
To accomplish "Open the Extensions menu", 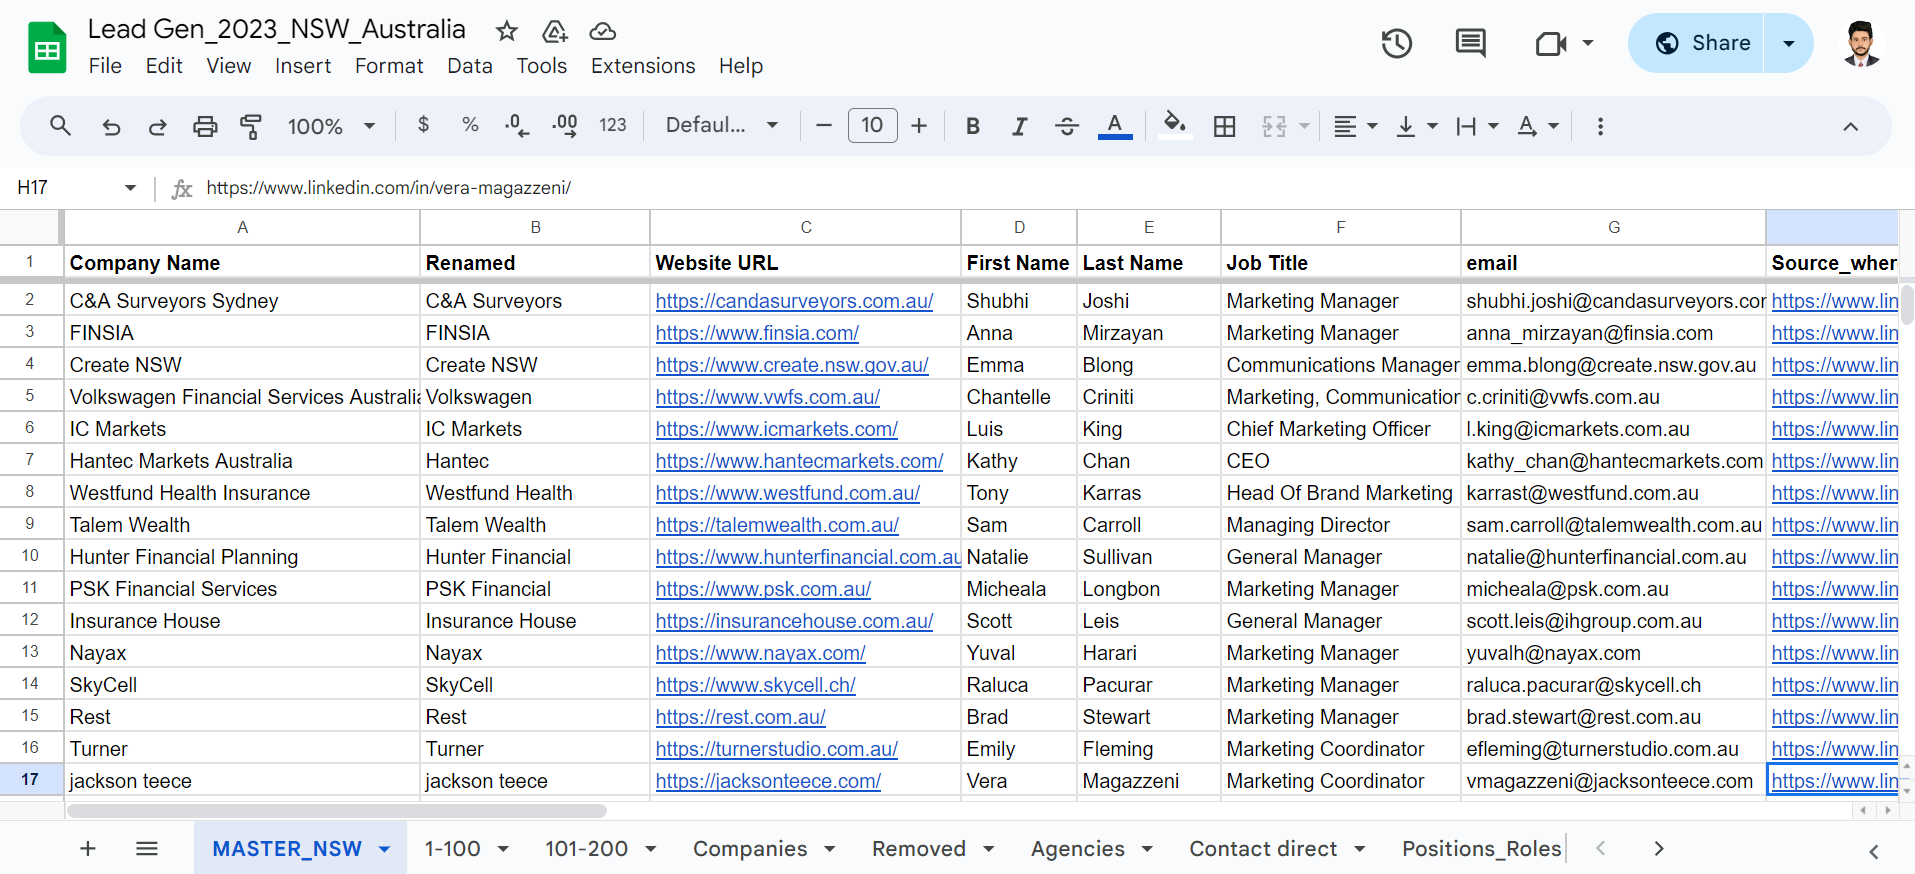I will (642, 66).
